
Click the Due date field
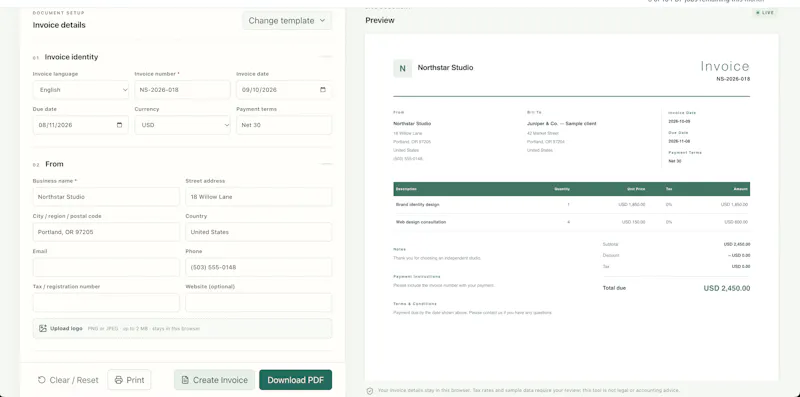(81, 125)
